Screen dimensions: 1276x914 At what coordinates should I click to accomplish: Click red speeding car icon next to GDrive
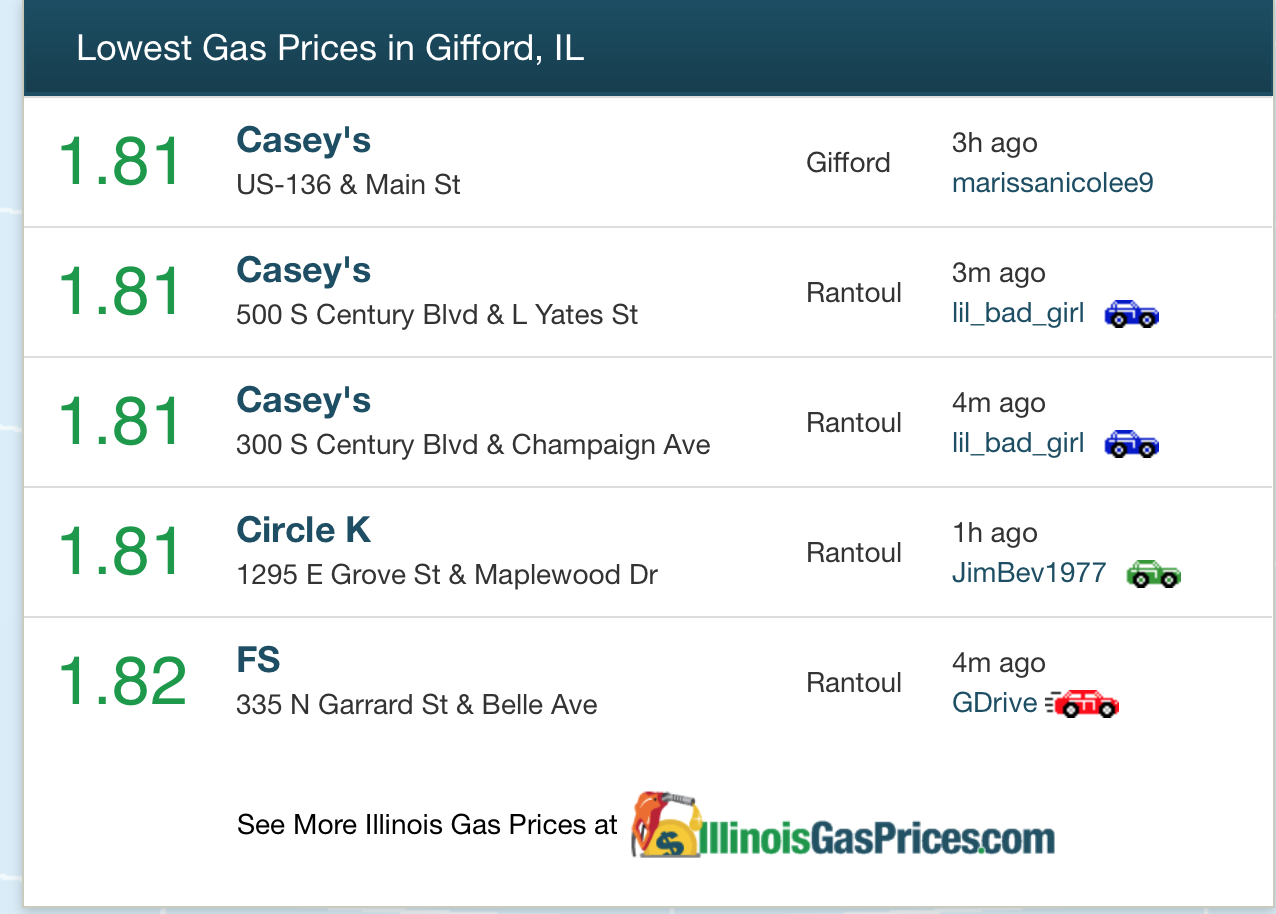point(1082,704)
